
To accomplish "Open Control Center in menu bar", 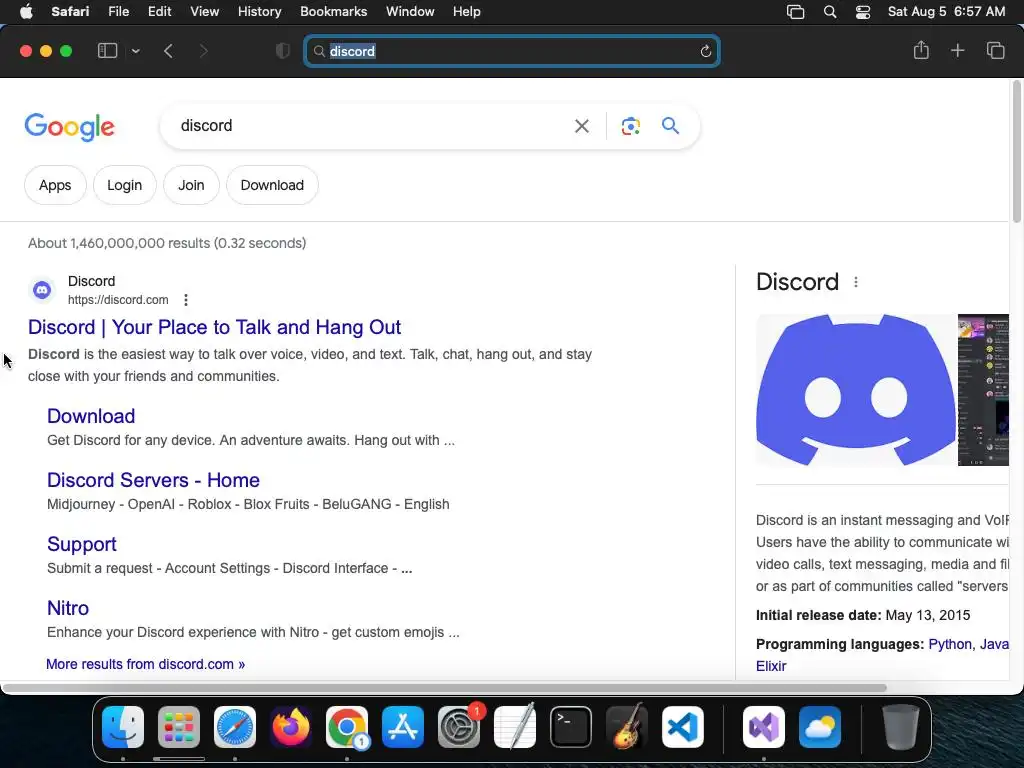I will tap(863, 12).
